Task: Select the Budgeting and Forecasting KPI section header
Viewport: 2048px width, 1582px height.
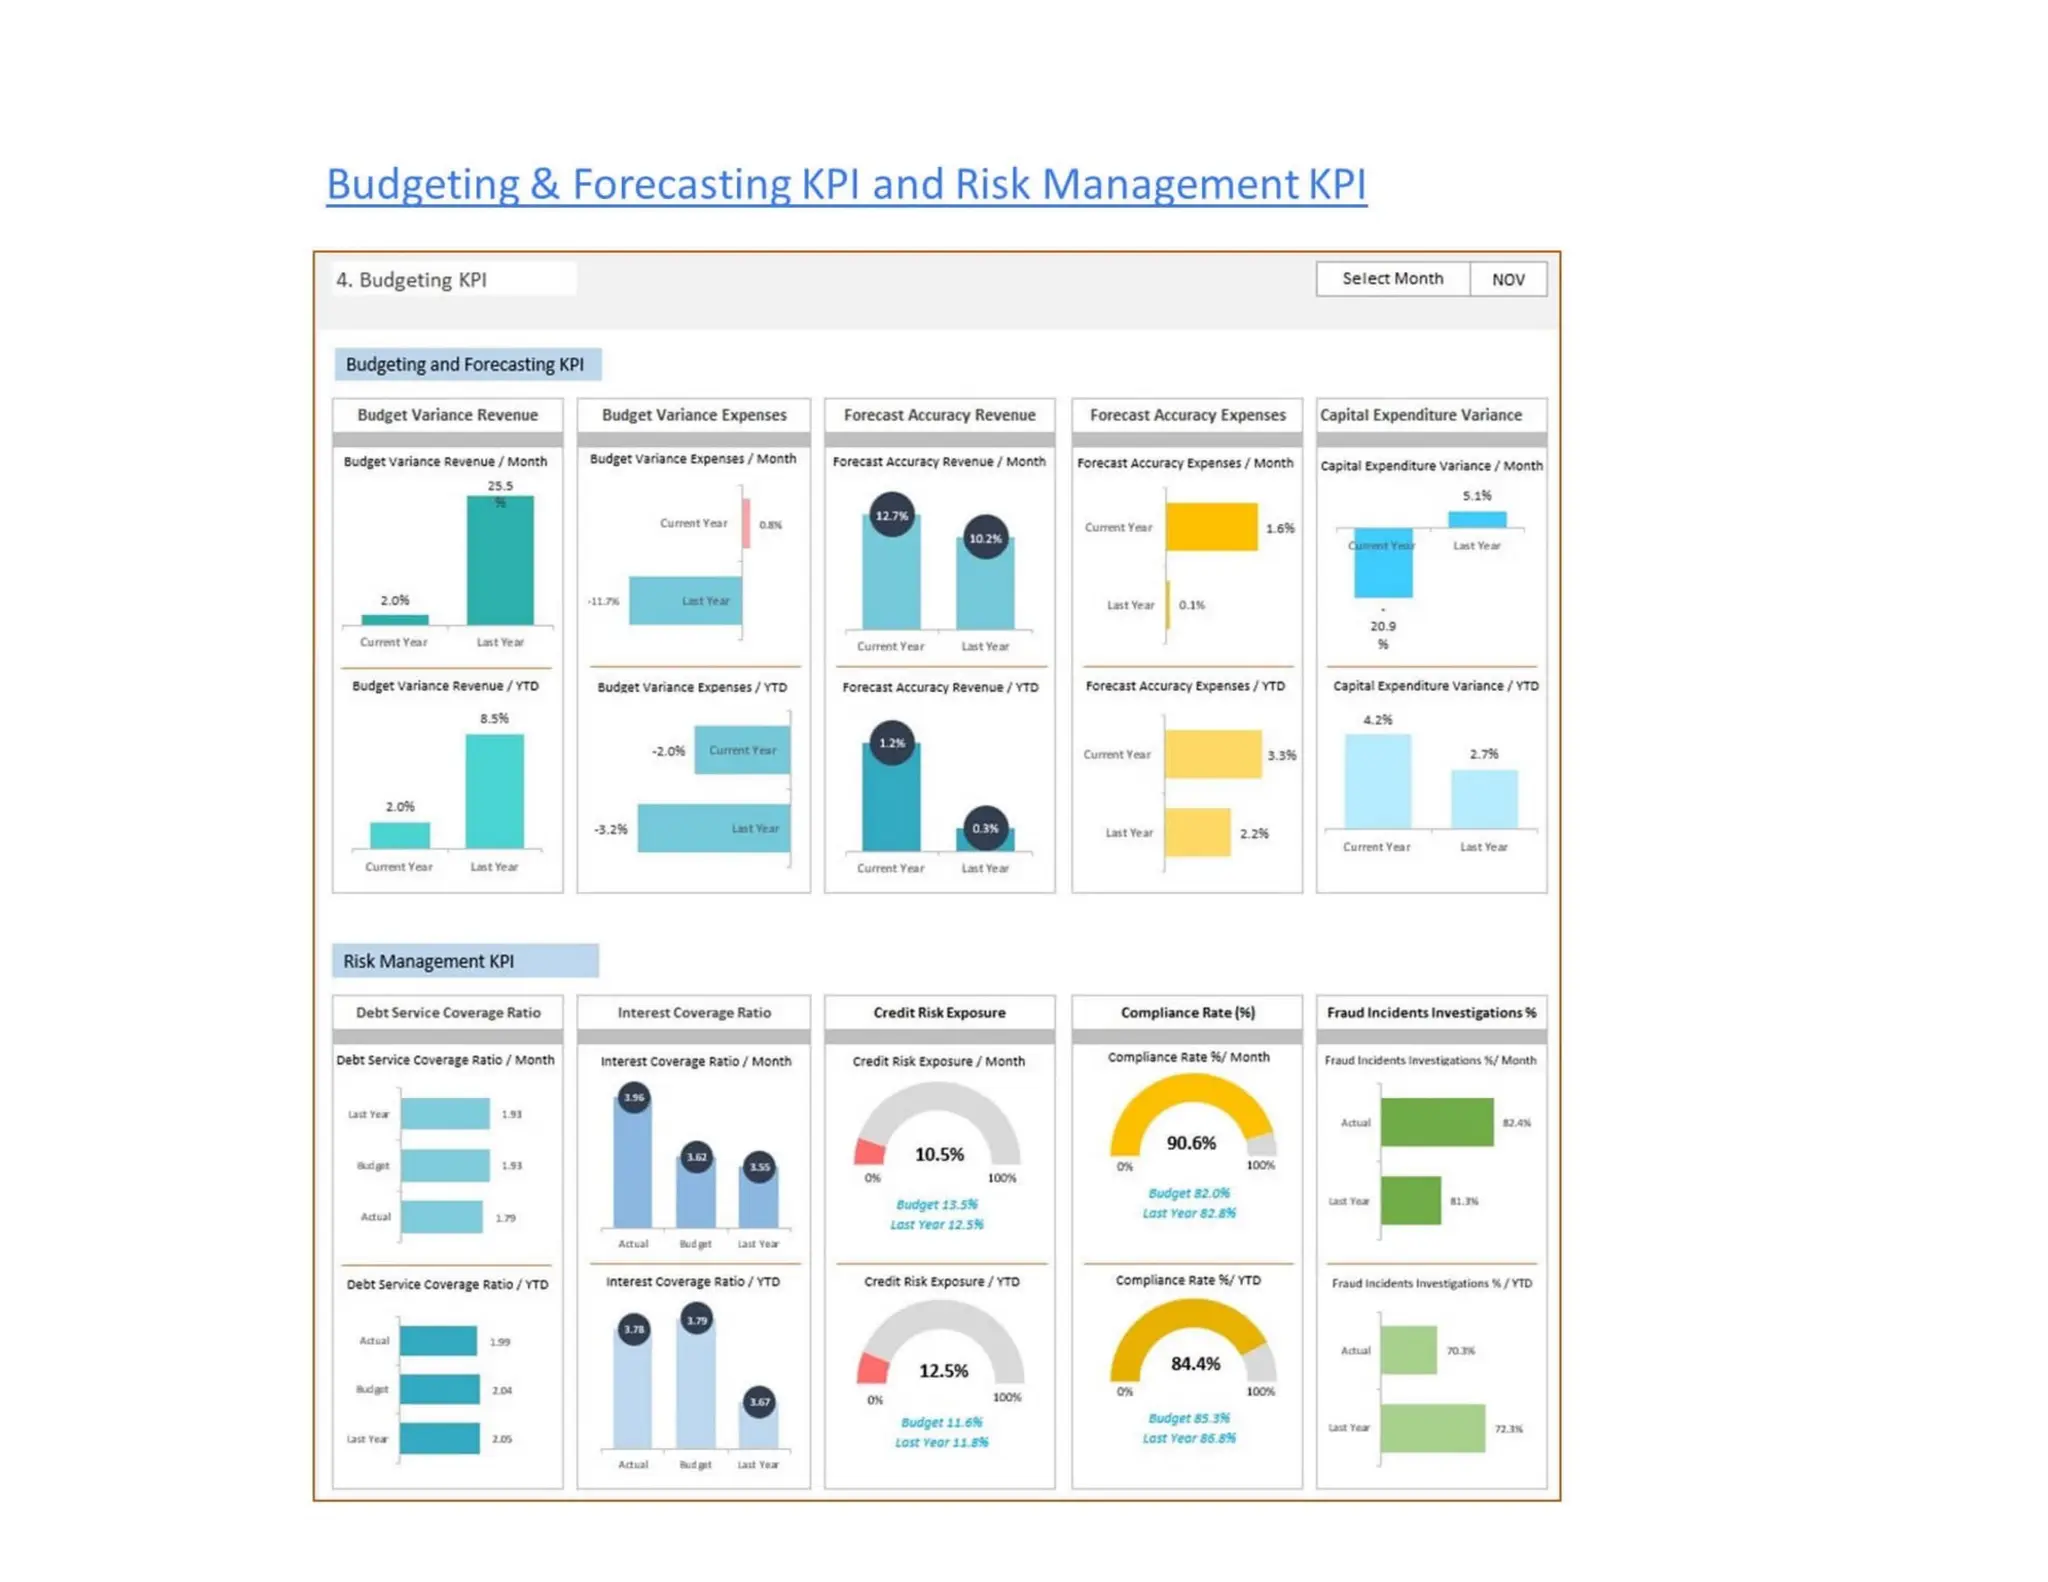Action: (x=466, y=364)
